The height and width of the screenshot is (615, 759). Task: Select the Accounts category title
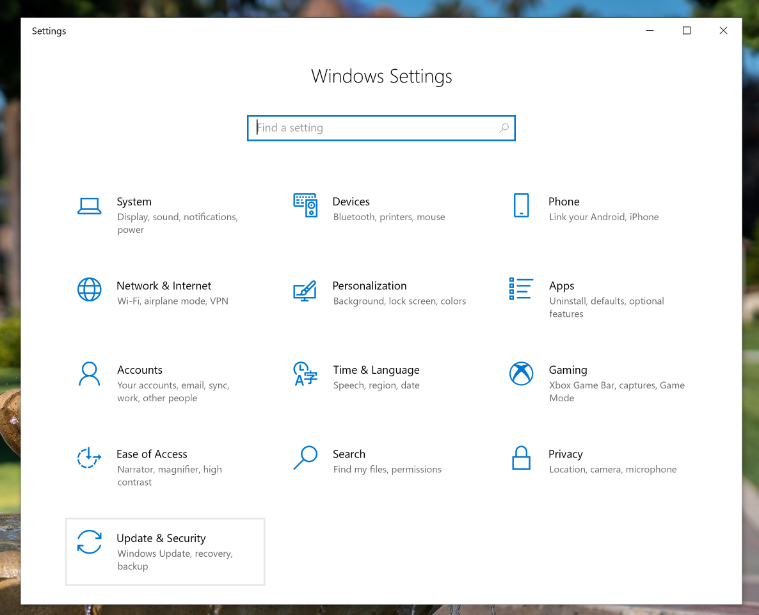point(140,370)
